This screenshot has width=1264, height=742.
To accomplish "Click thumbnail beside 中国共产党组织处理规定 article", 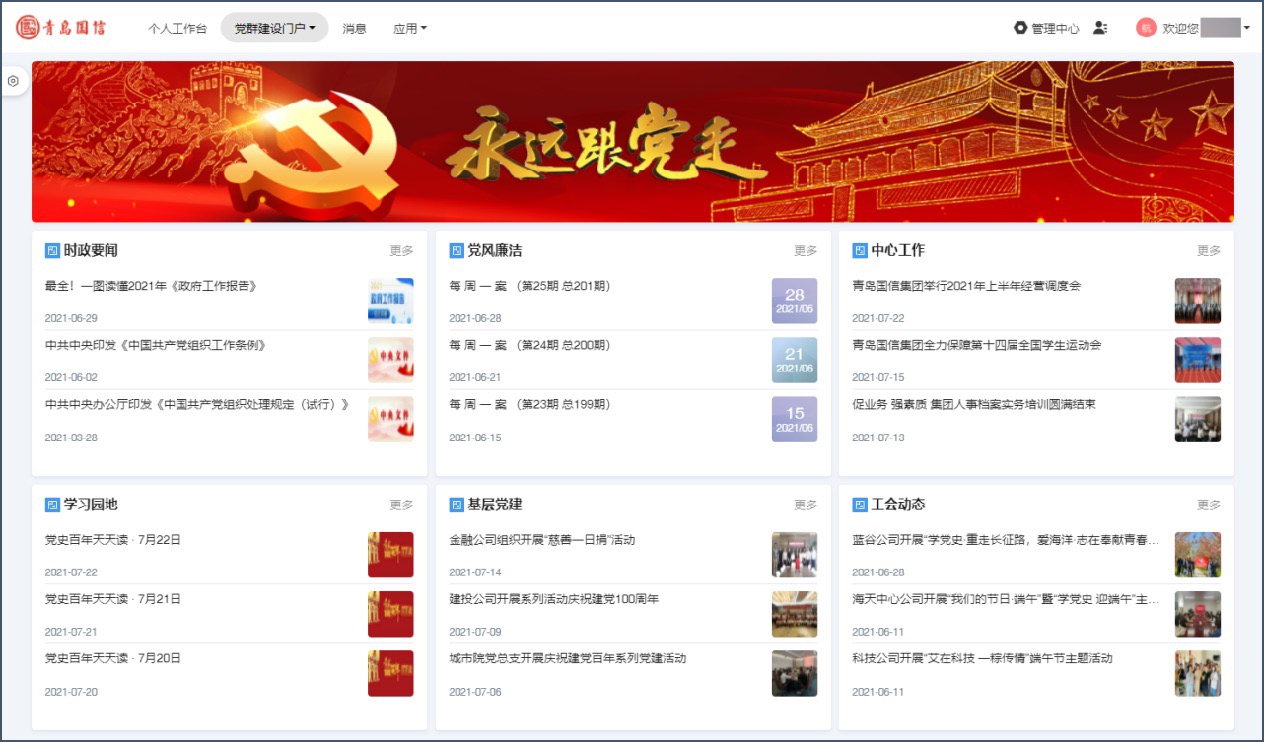I will tap(391, 419).
